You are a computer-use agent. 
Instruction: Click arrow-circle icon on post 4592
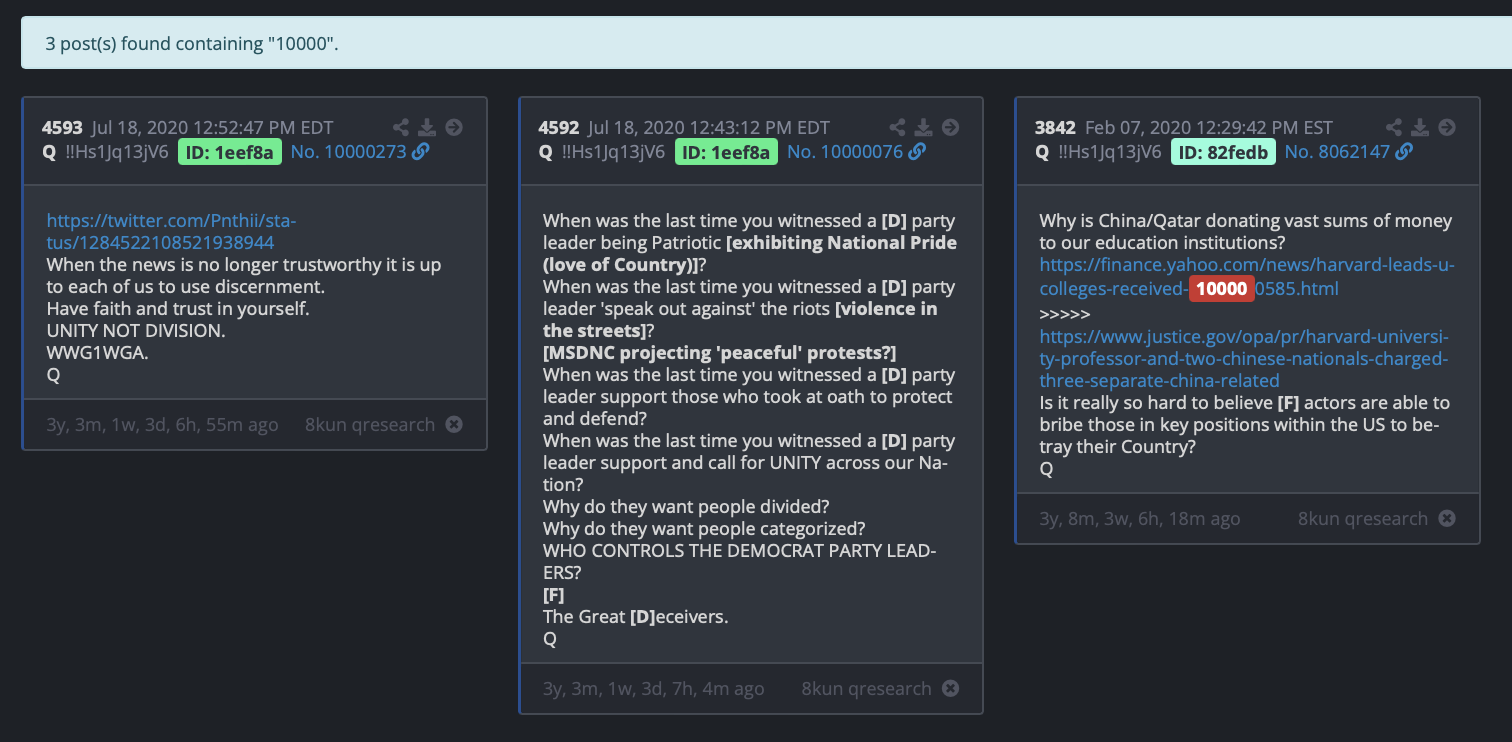point(951,127)
